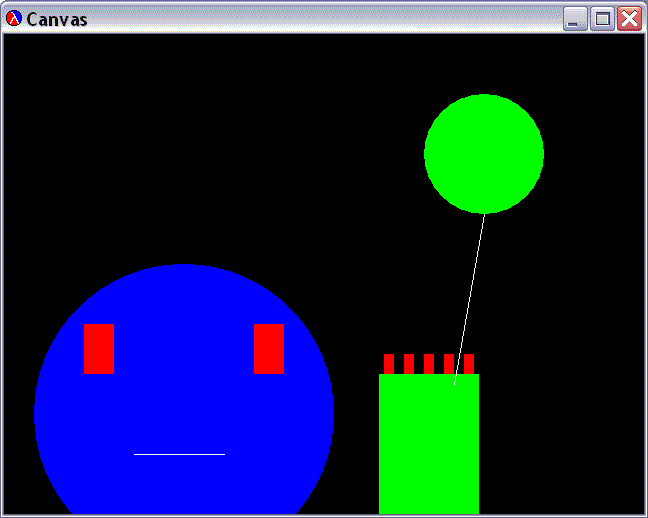This screenshot has width=648, height=518.
Task: Select the large green circle balloon
Action: coord(484,153)
